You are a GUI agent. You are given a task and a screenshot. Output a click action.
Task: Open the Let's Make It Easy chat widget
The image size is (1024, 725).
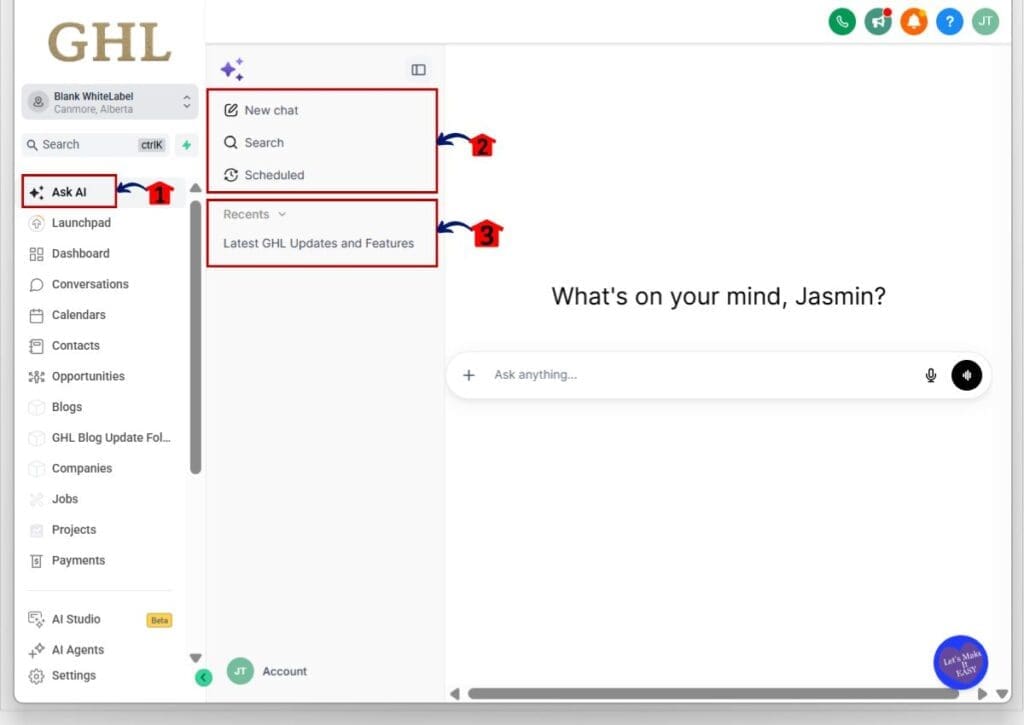pos(961,662)
